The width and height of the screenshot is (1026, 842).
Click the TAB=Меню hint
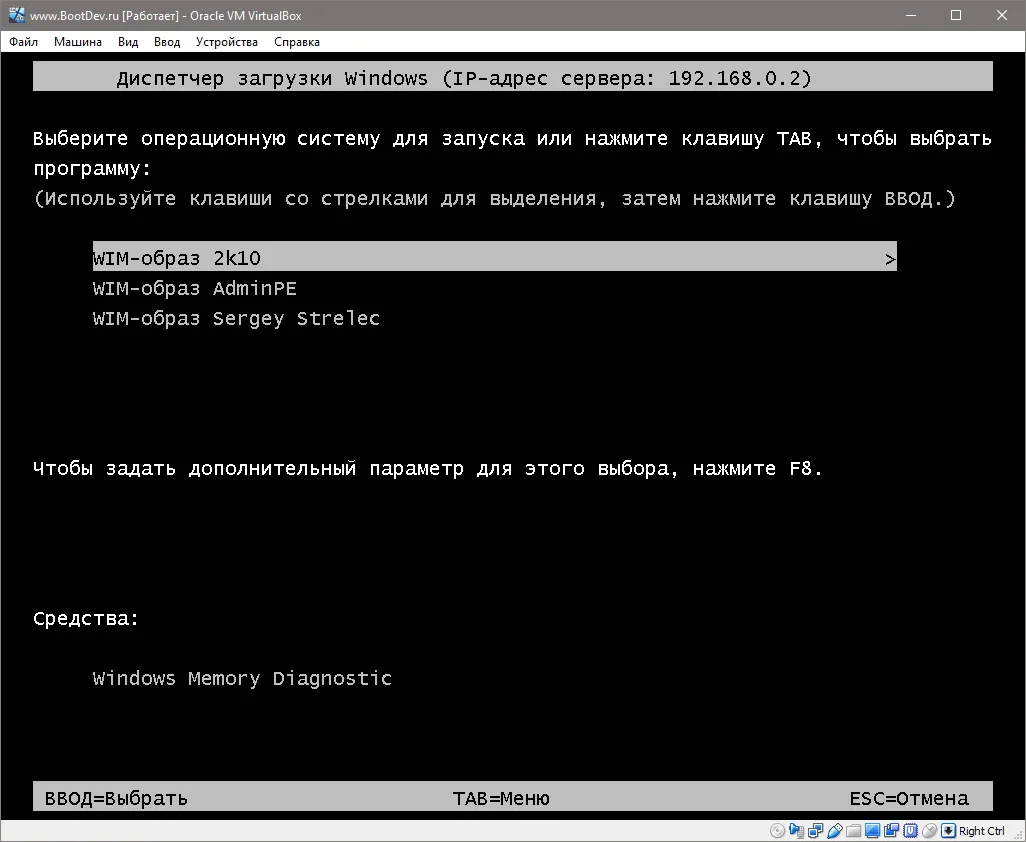click(501, 799)
